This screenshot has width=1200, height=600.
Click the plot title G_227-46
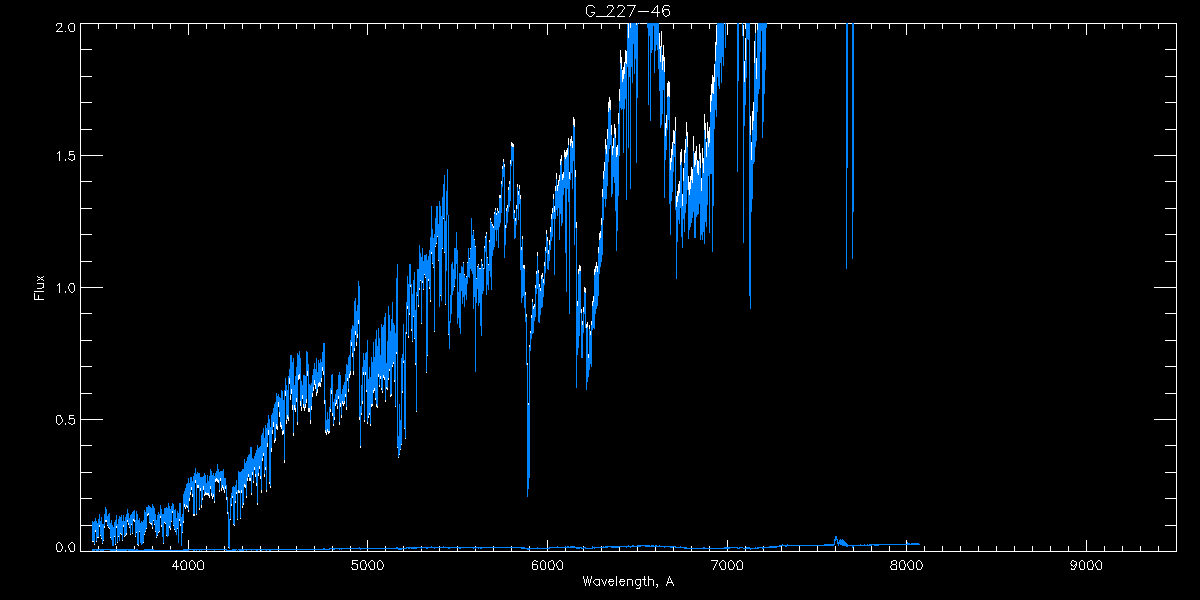coord(627,11)
